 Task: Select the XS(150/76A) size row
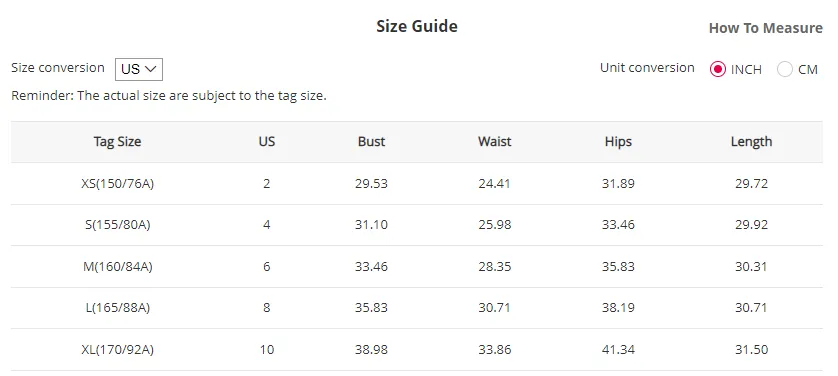pyautogui.click(x=417, y=184)
